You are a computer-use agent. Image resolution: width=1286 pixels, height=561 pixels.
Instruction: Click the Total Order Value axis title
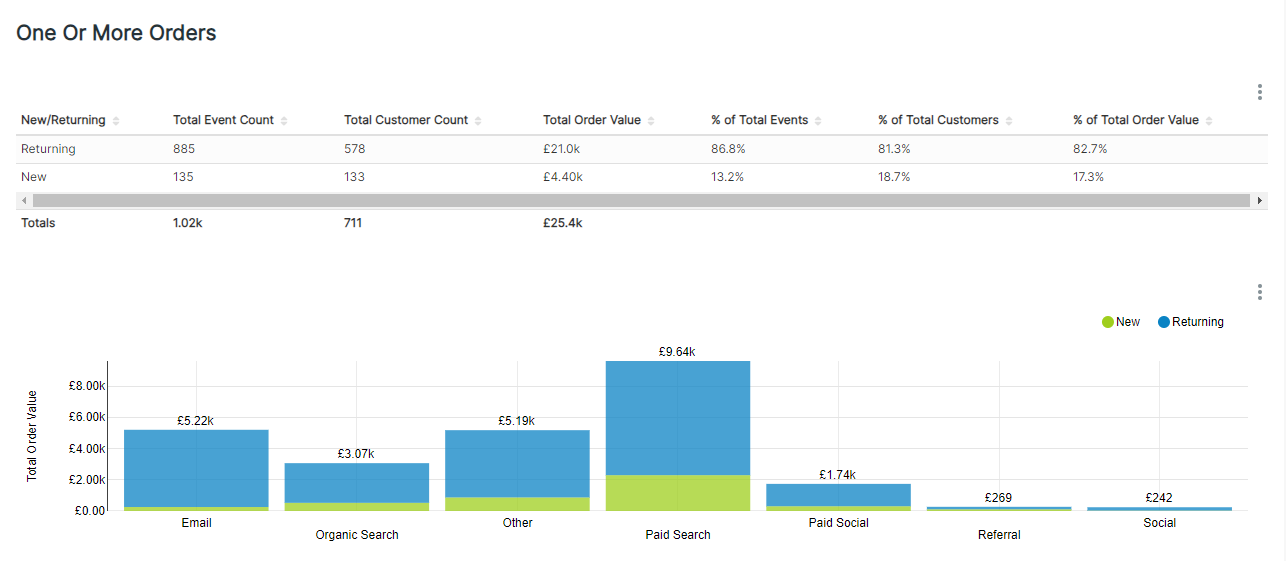[32, 436]
